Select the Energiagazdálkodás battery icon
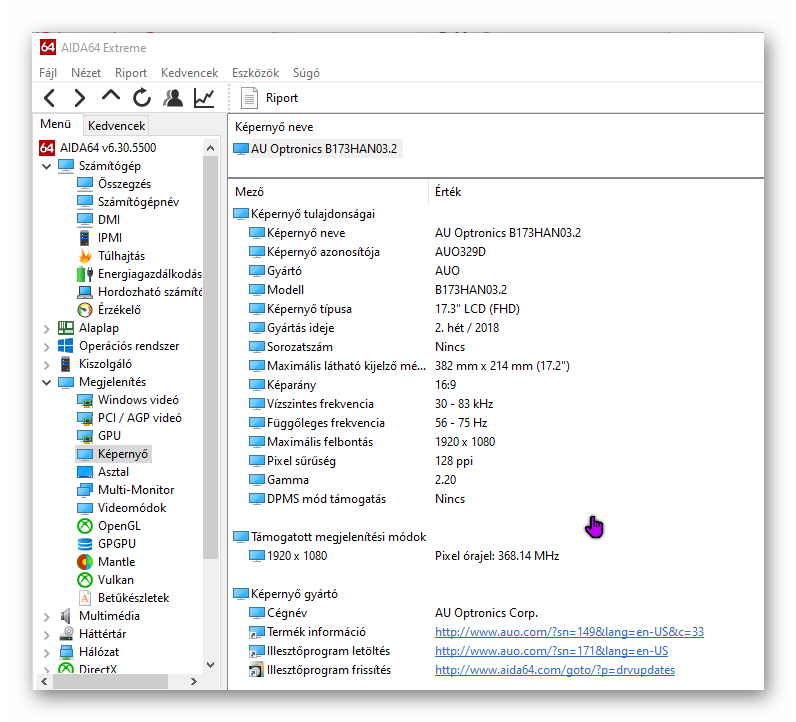The width and height of the screenshot is (796, 722). 85,274
